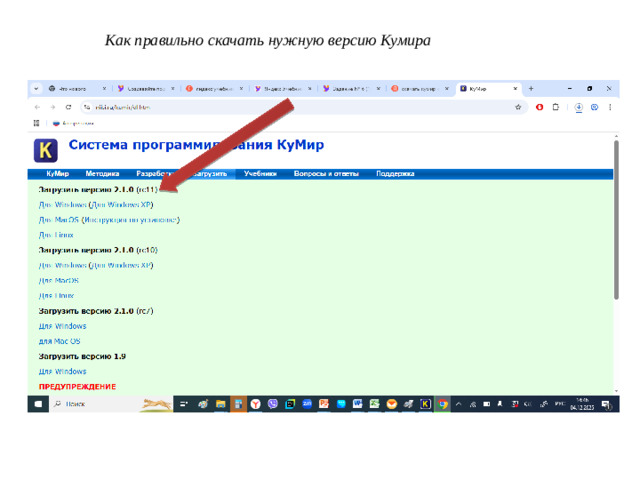Download rc10 version Для Windows link
The image size is (640, 480).
click(x=62, y=265)
